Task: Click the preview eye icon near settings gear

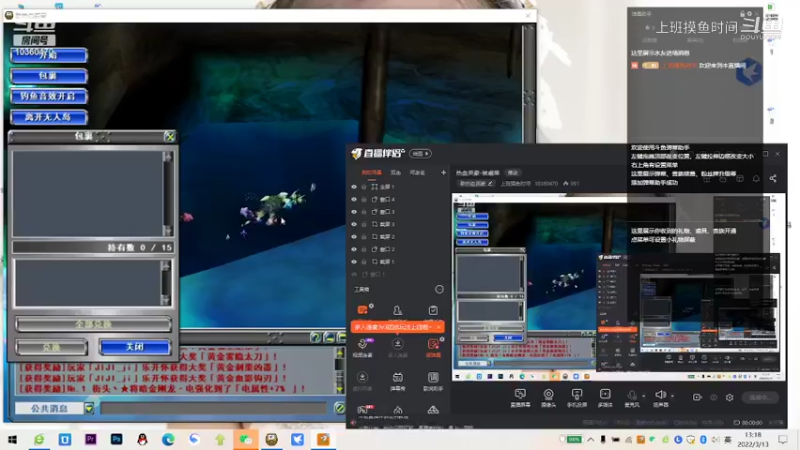Action: (713, 397)
